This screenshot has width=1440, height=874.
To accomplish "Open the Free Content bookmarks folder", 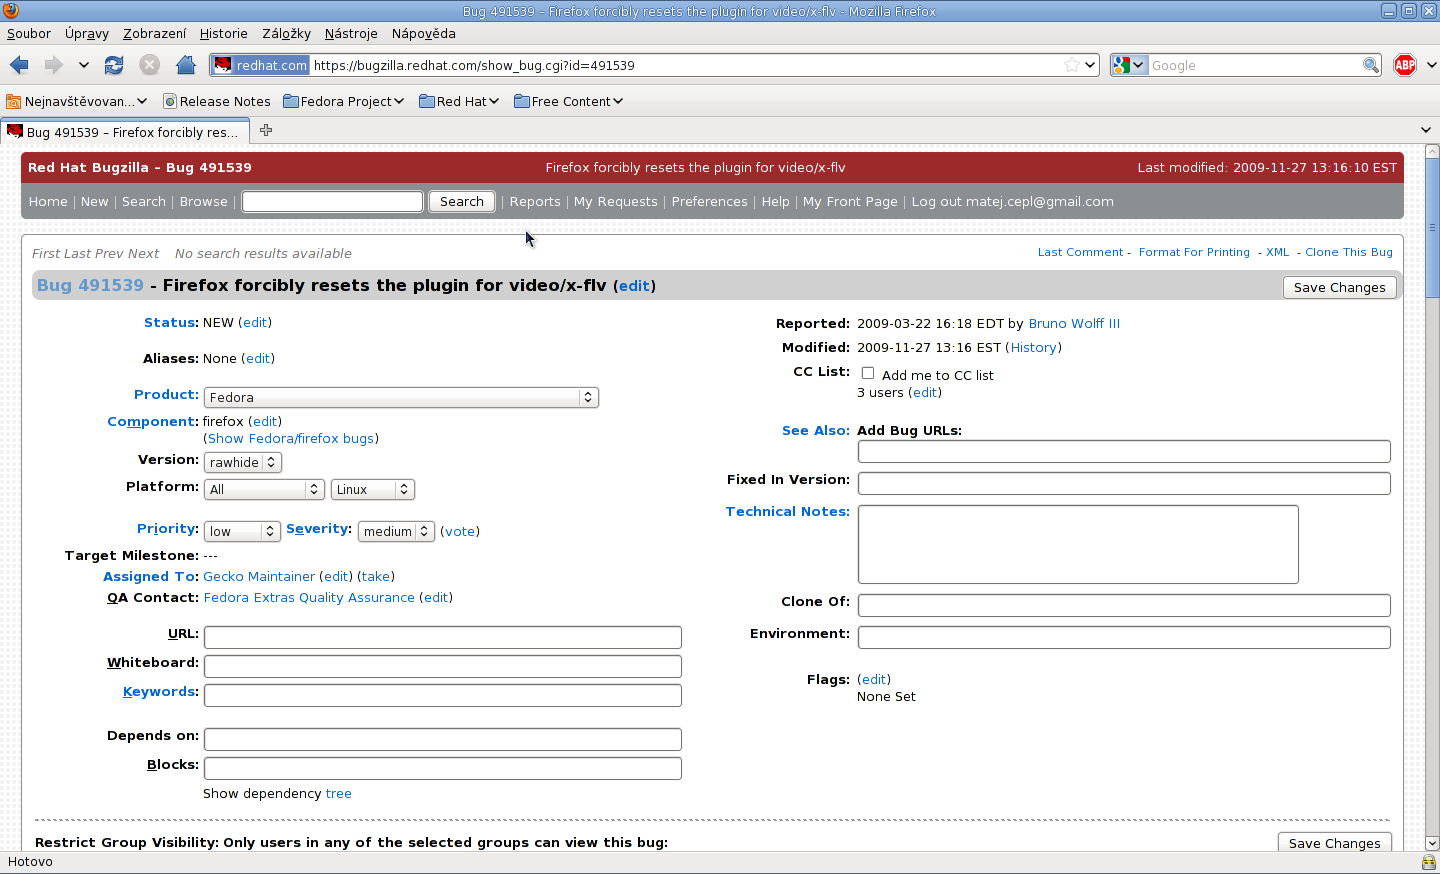I will [x=568, y=101].
